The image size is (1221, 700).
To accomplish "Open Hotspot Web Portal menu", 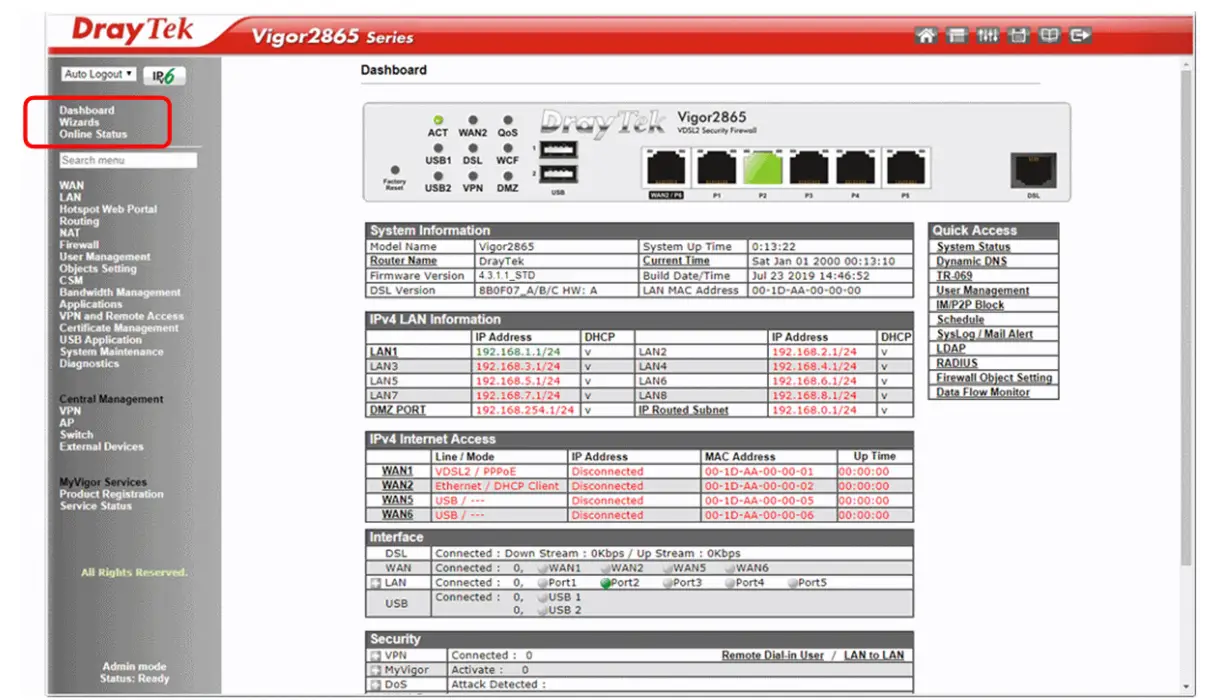I will point(108,209).
